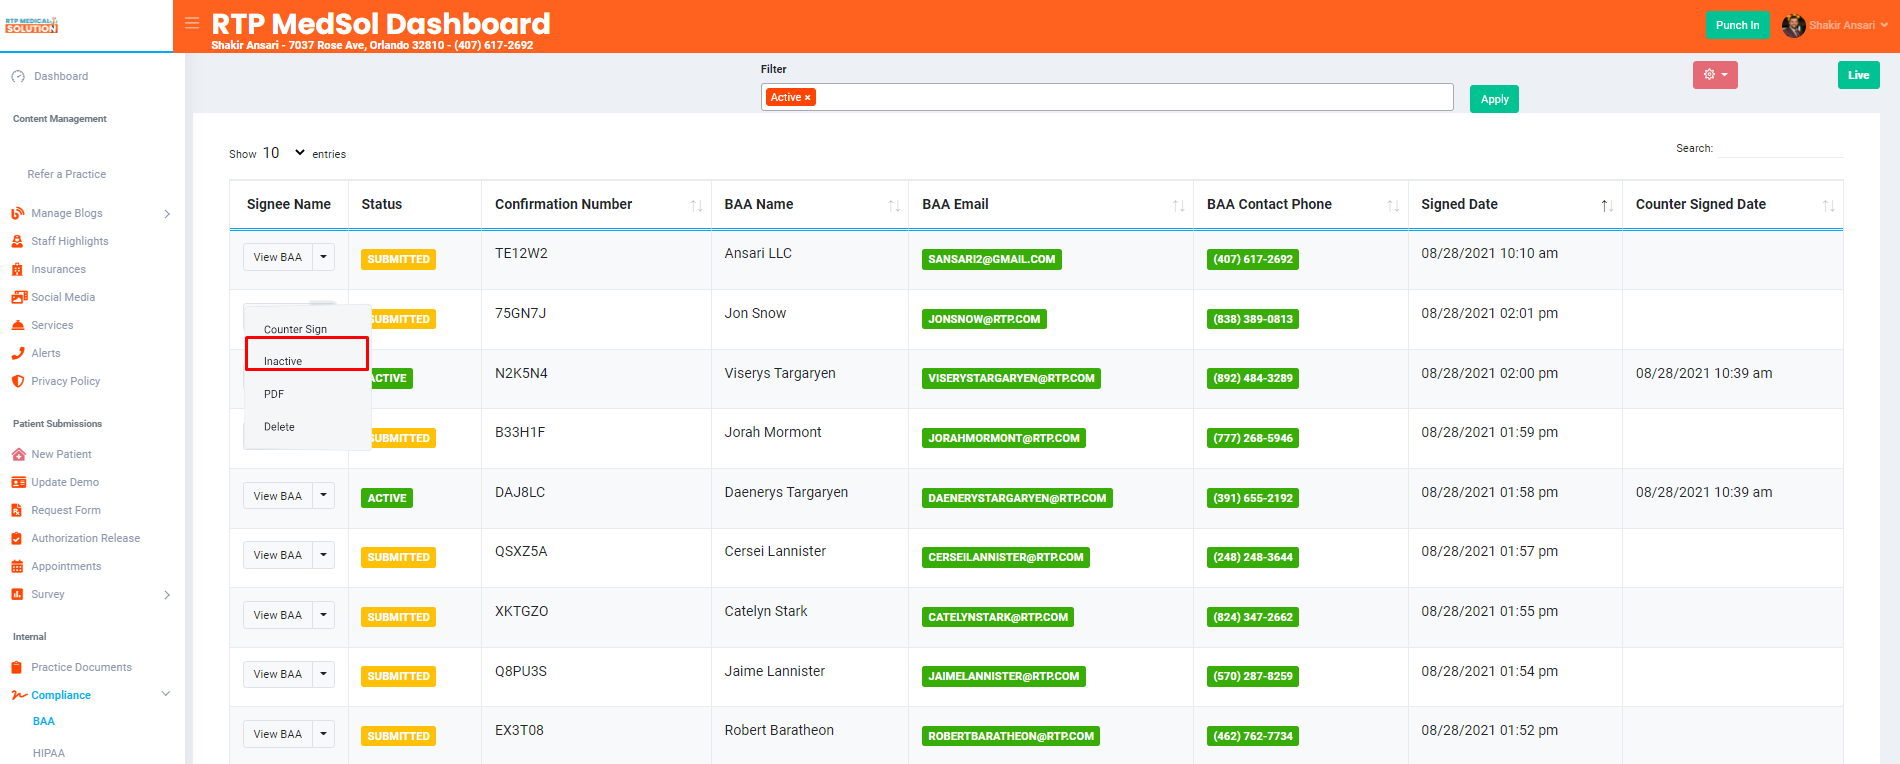Click View BAA for Catelyn Stark
Viewport: 1900px width, 764px height.
click(x=278, y=615)
